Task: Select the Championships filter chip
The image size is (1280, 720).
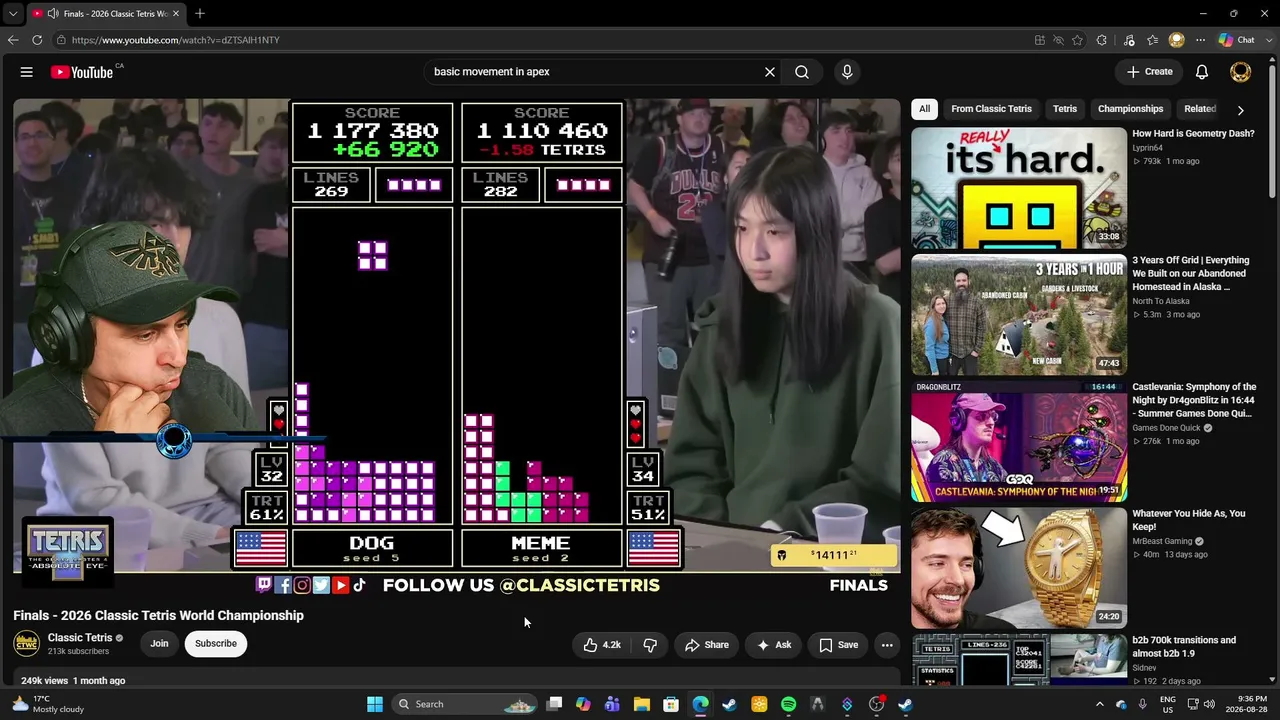Action: [x=1131, y=109]
